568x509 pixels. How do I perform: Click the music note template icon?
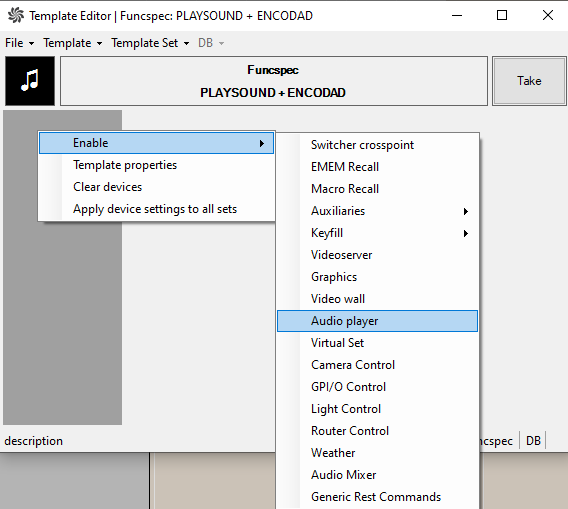[30, 81]
